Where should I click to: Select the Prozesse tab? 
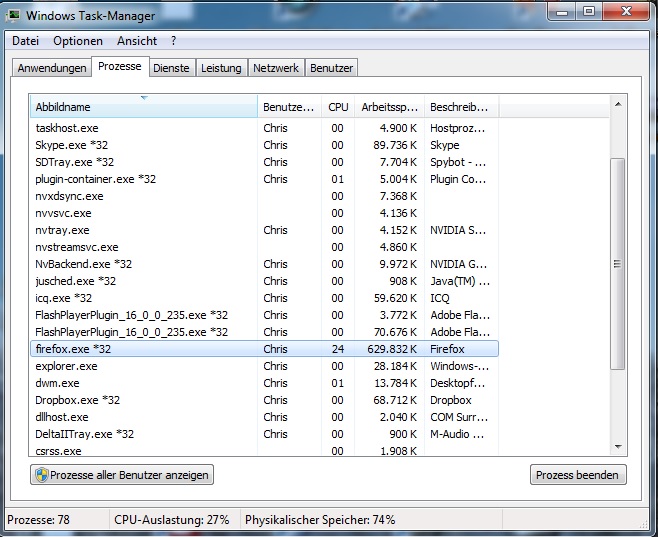point(120,66)
